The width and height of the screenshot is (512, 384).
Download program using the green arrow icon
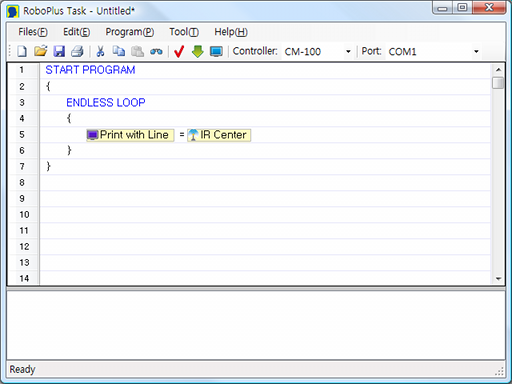[198, 51]
